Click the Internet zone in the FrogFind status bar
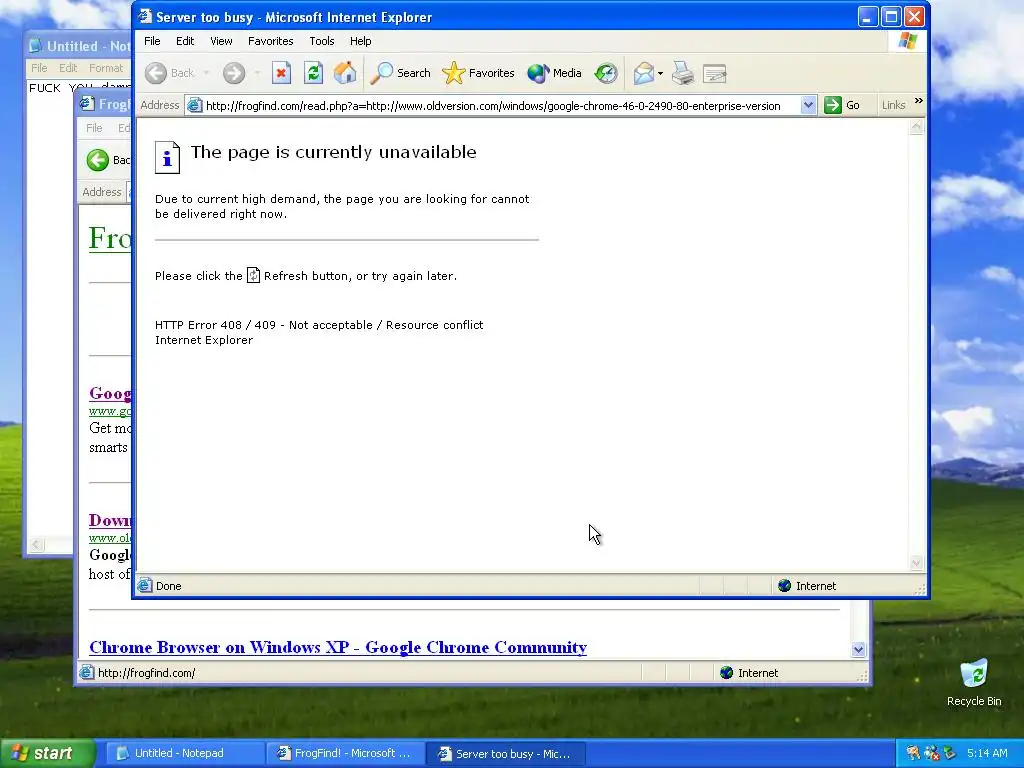Viewport: 1024px width, 768px height. pos(749,673)
